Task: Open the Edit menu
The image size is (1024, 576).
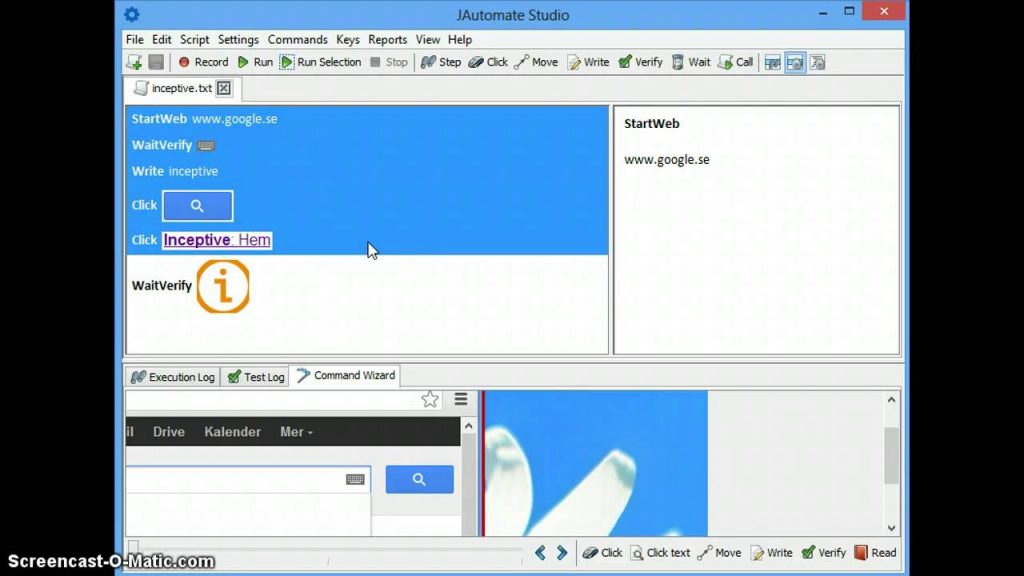Action: (161, 40)
